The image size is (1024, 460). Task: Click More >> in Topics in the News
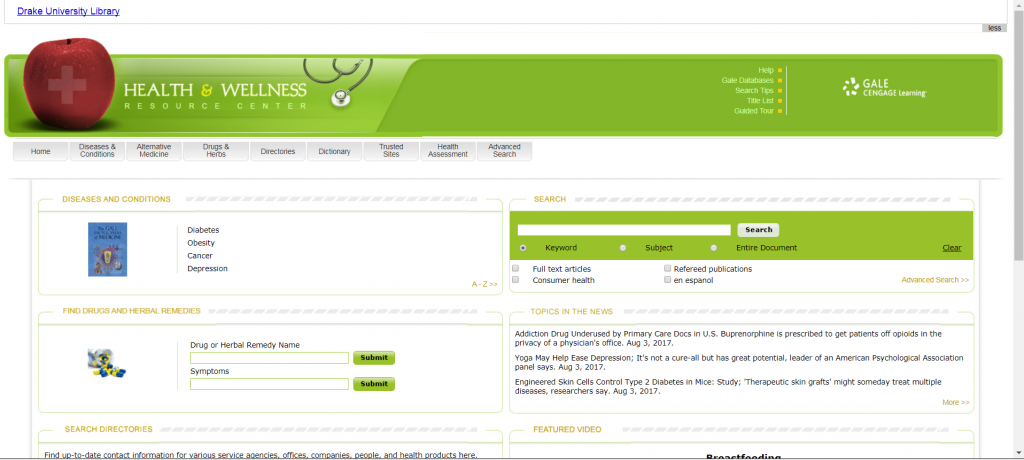point(955,402)
